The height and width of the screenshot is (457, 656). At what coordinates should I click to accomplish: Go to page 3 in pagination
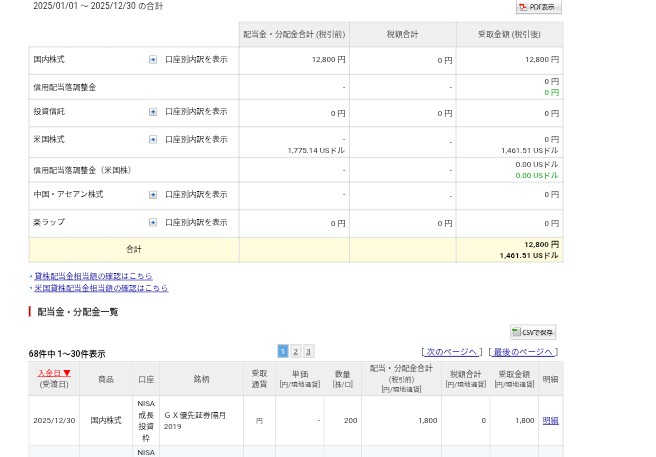(308, 351)
